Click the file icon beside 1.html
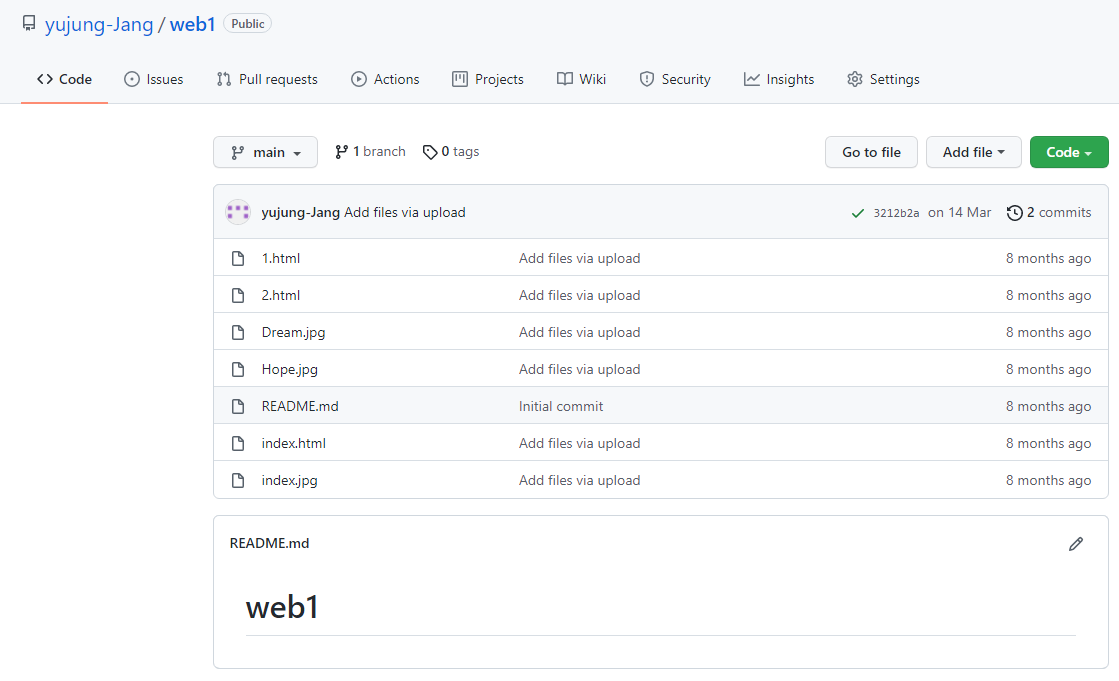The height and width of the screenshot is (681, 1119). [238, 258]
